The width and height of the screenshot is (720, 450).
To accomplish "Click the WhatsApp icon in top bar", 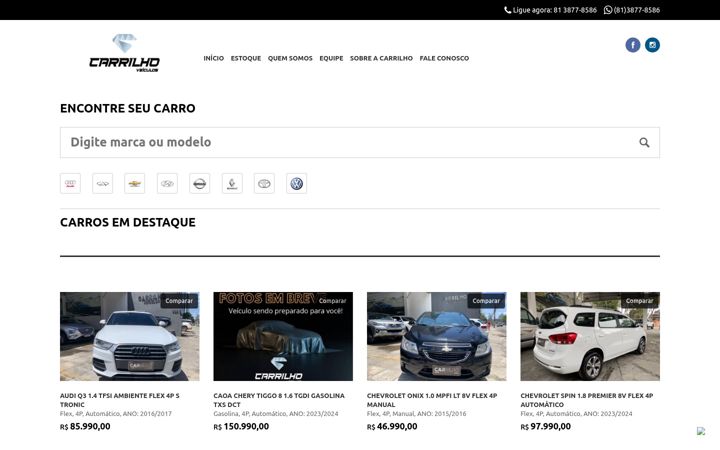I will pos(608,10).
